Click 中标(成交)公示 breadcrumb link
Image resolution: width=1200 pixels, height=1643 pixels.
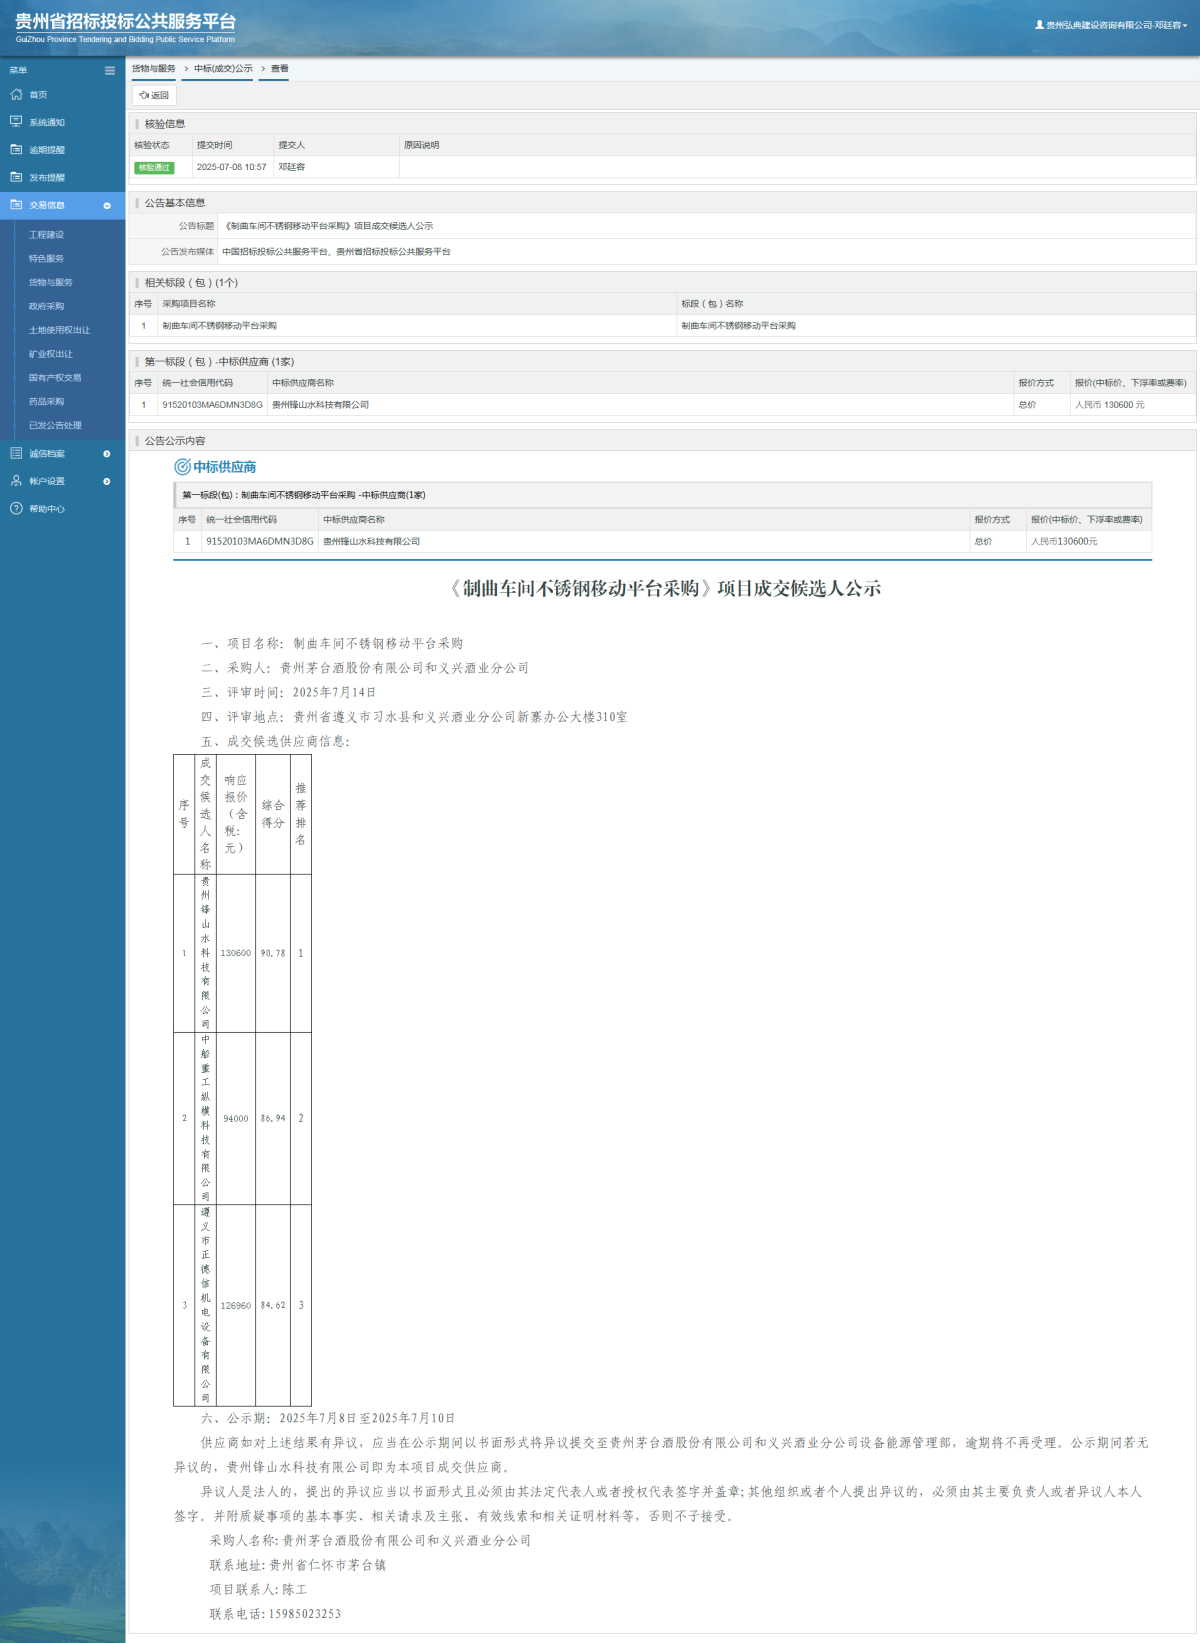coord(223,69)
